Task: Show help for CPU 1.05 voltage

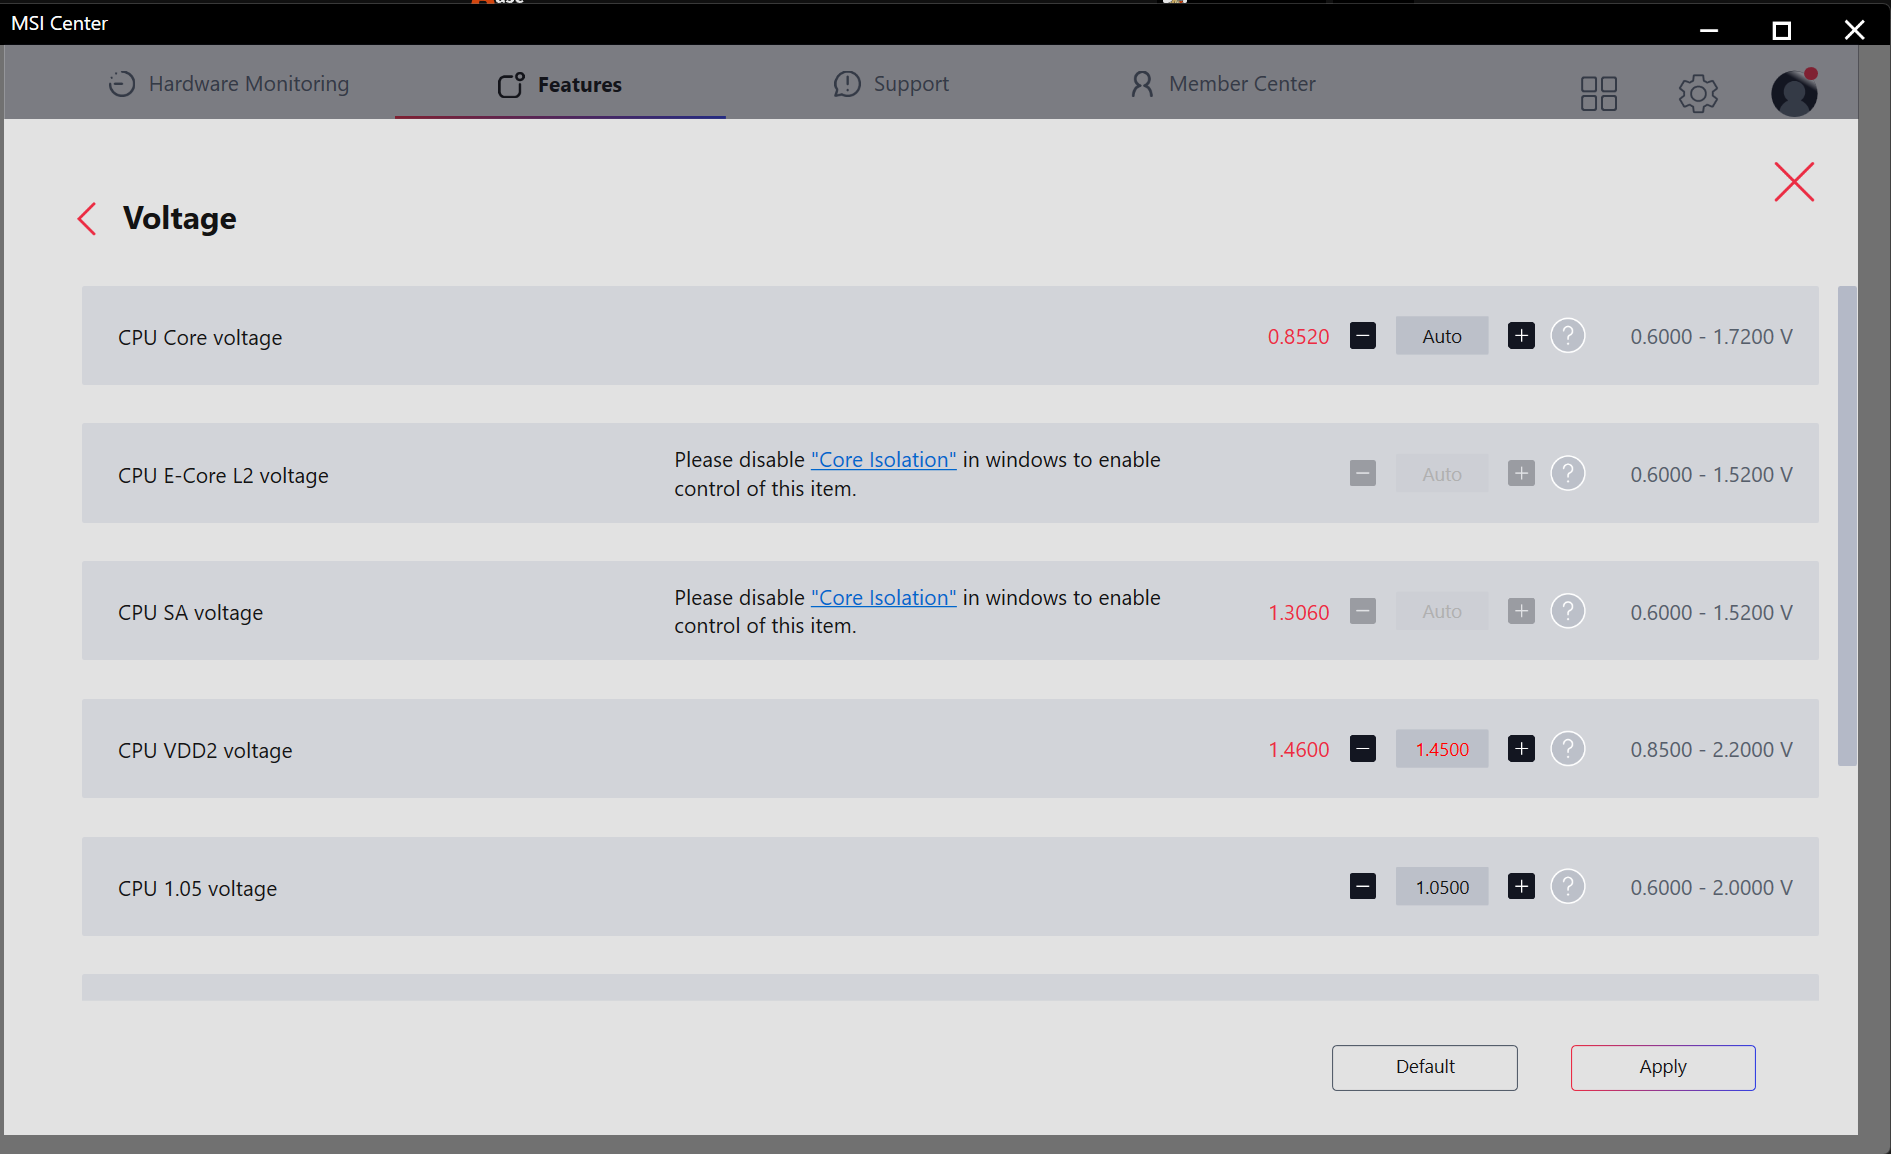Action: pos(1568,886)
